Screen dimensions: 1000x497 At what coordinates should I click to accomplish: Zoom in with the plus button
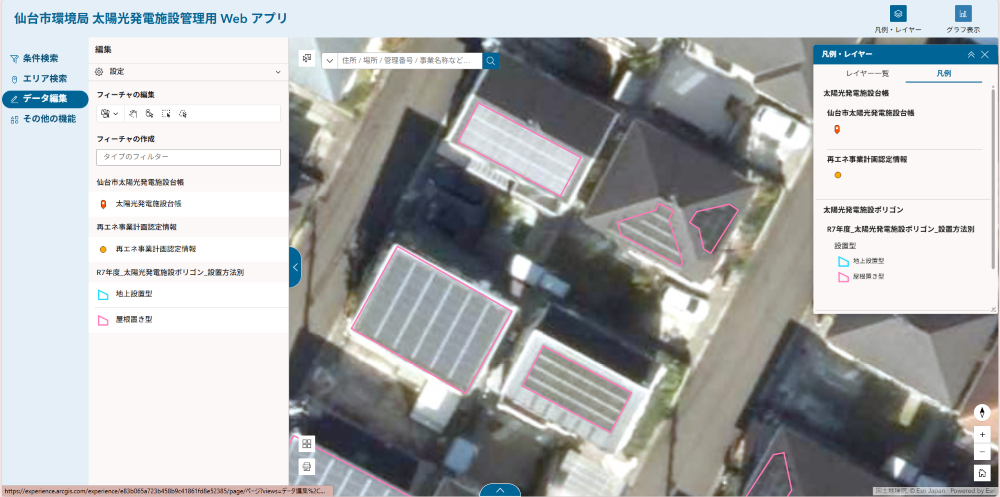click(982, 434)
